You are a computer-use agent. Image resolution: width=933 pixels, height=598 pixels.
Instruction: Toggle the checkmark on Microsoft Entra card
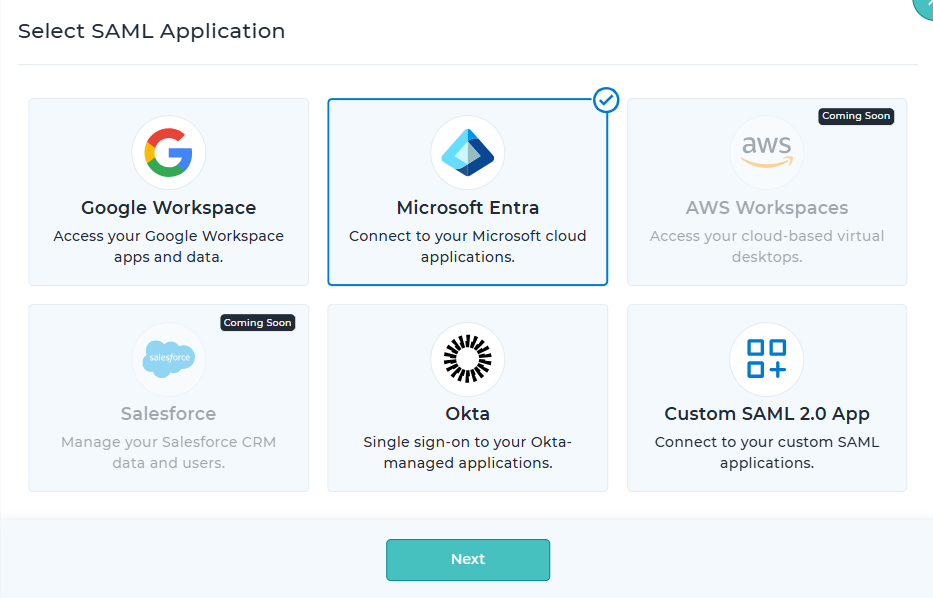[x=606, y=100]
